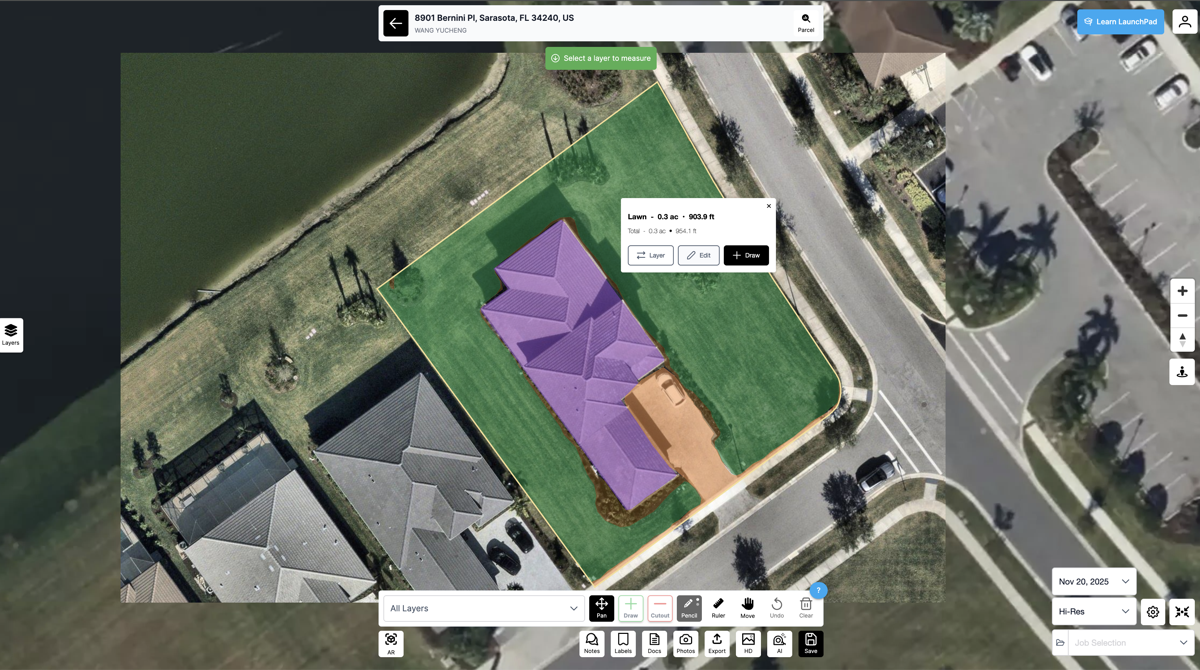Click the Export icon
Image resolution: width=1200 pixels, height=670 pixels.
(x=717, y=643)
